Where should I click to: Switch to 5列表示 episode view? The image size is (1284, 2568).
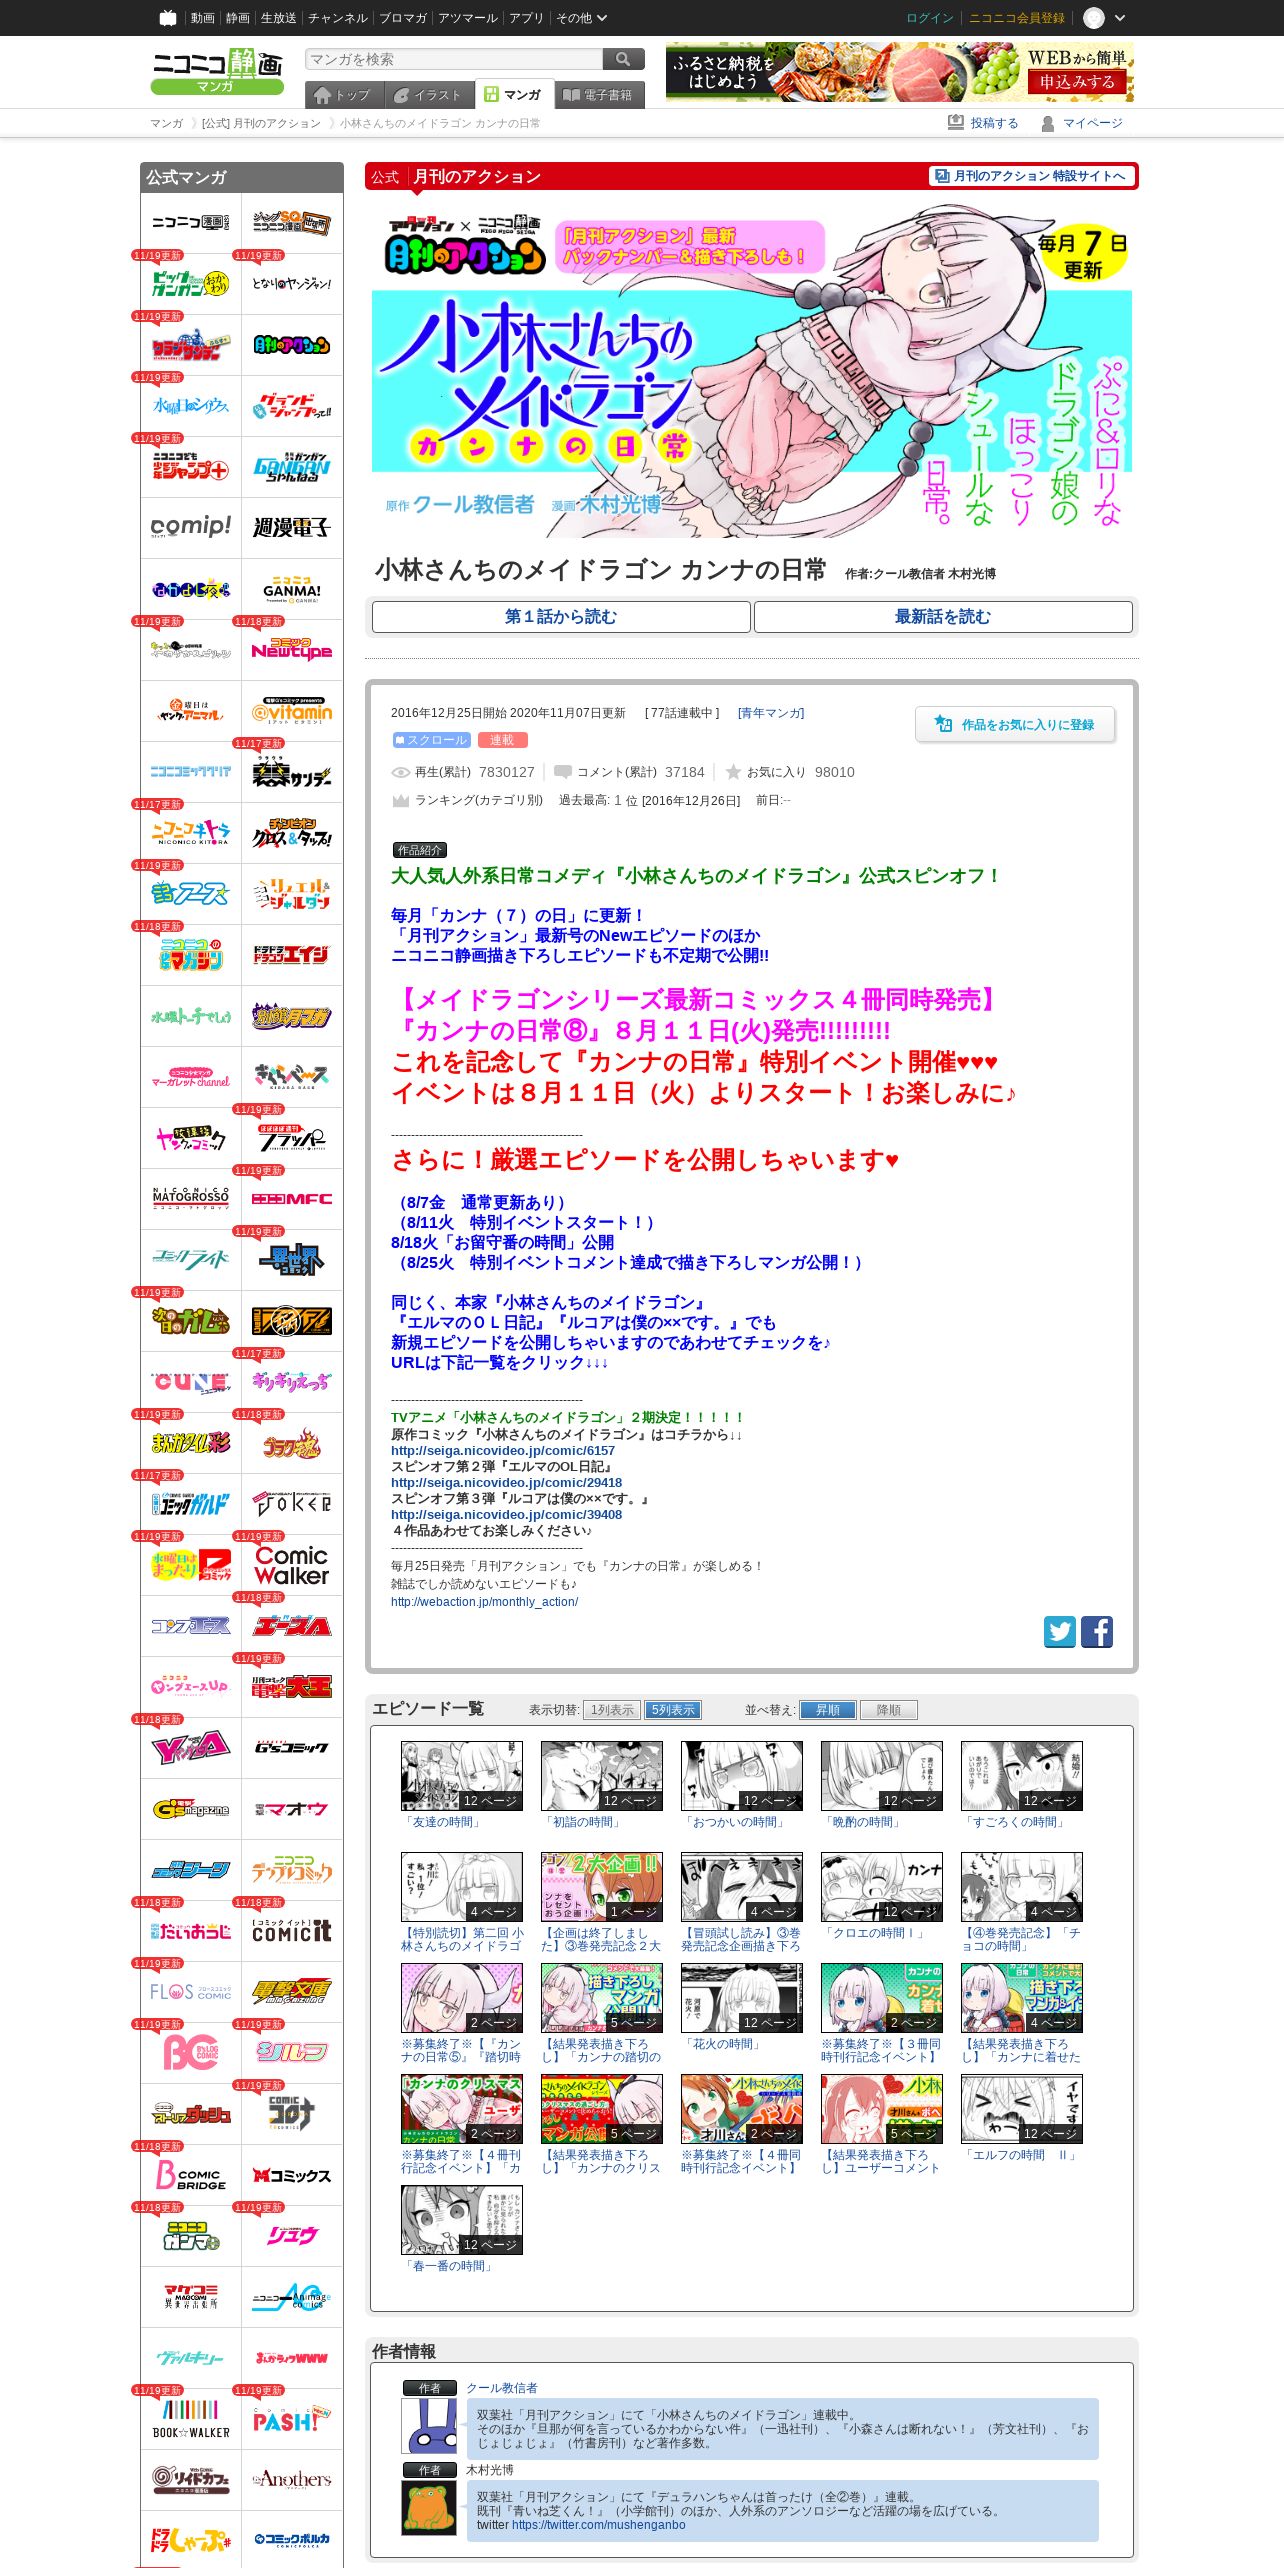click(x=673, y=1710)
